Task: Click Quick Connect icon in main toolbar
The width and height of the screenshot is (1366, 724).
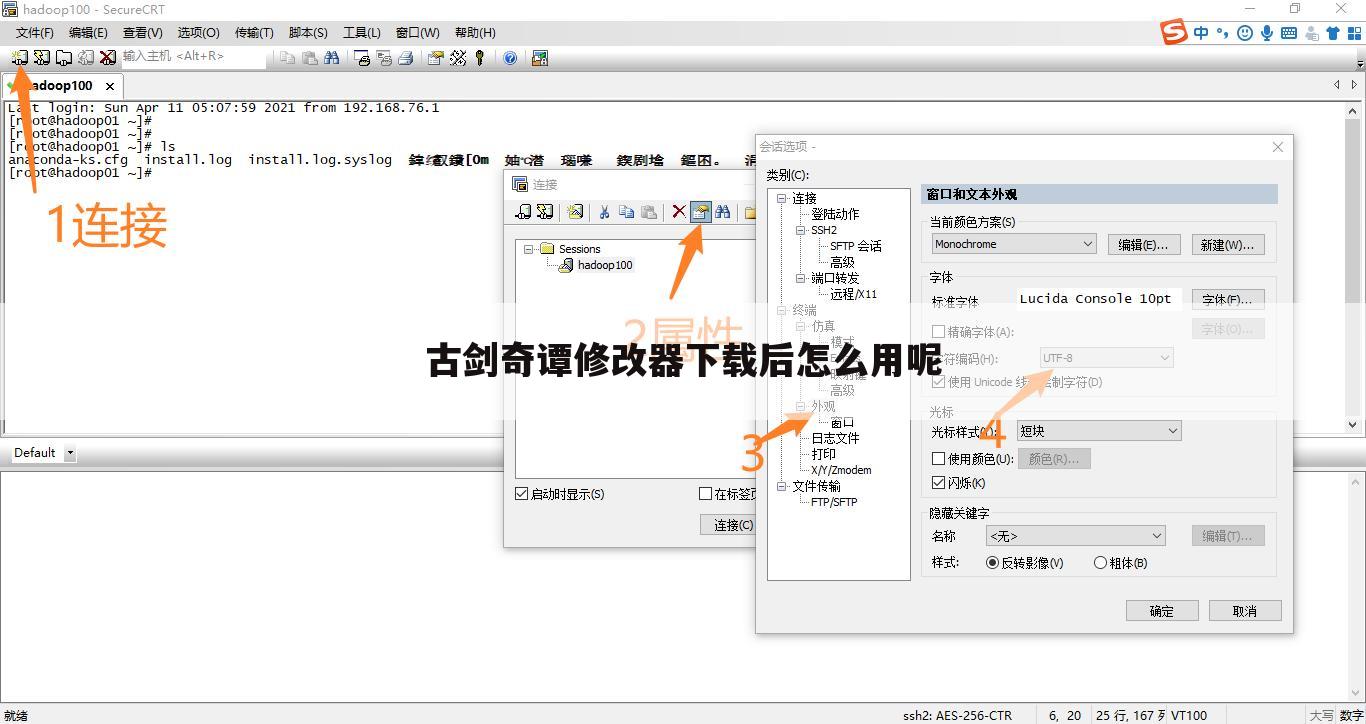Action: tap(41, 58)
